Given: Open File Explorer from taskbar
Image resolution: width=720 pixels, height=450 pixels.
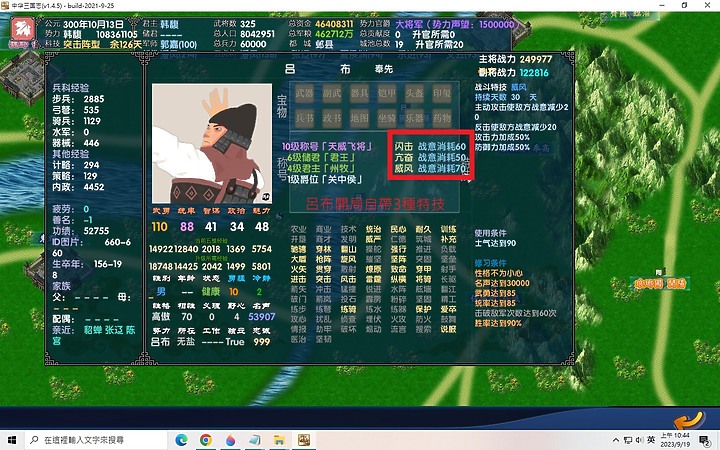Looking at the screenshot, I should [x=279, y=440].
